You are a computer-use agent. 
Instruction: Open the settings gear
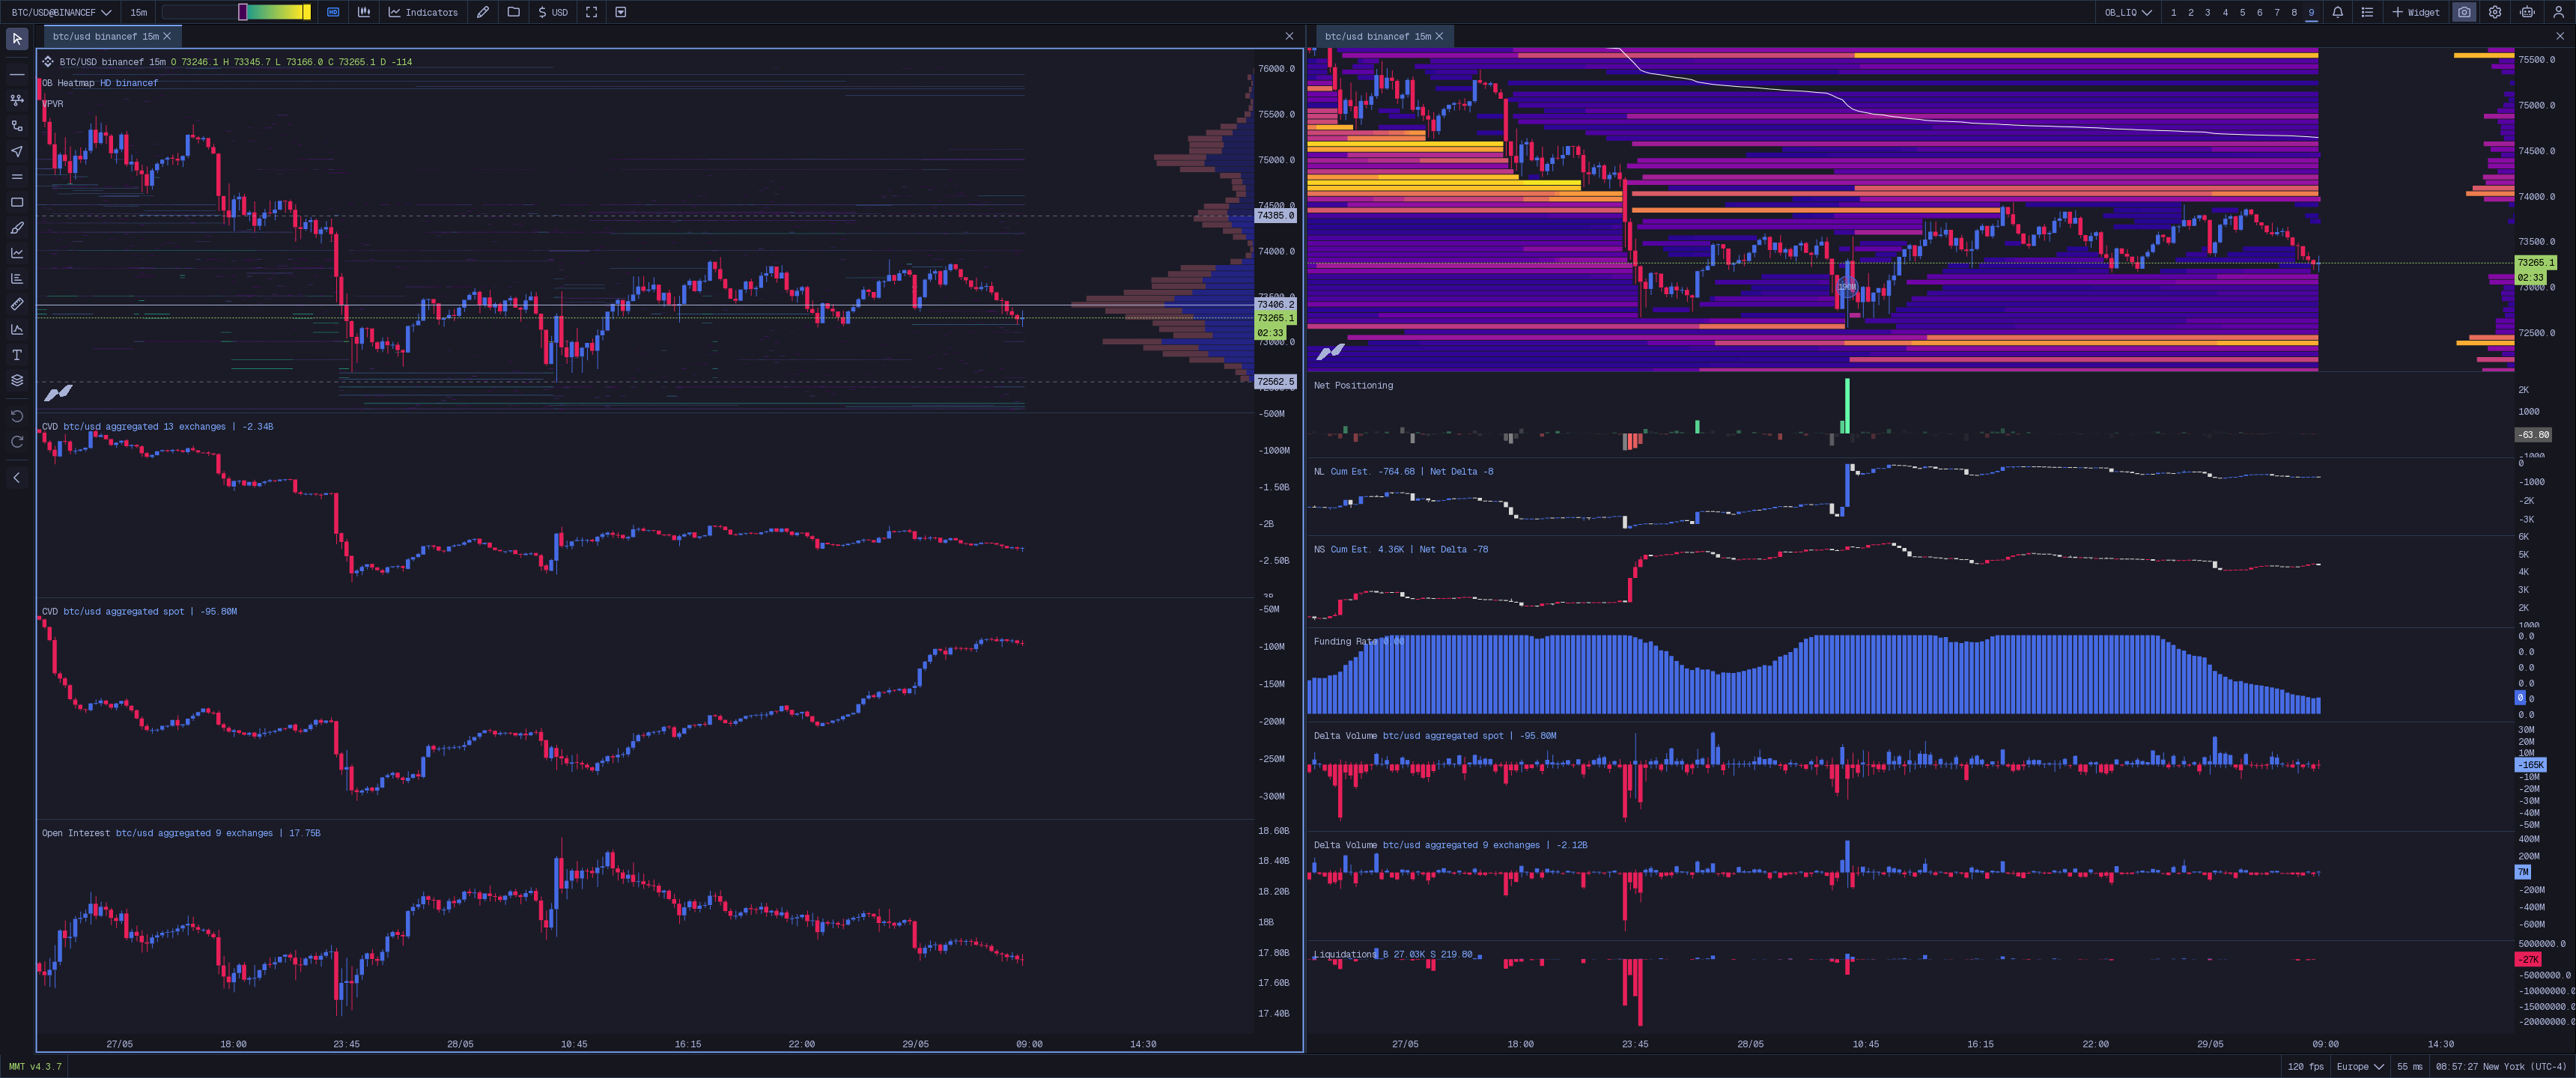[2495, 12]
